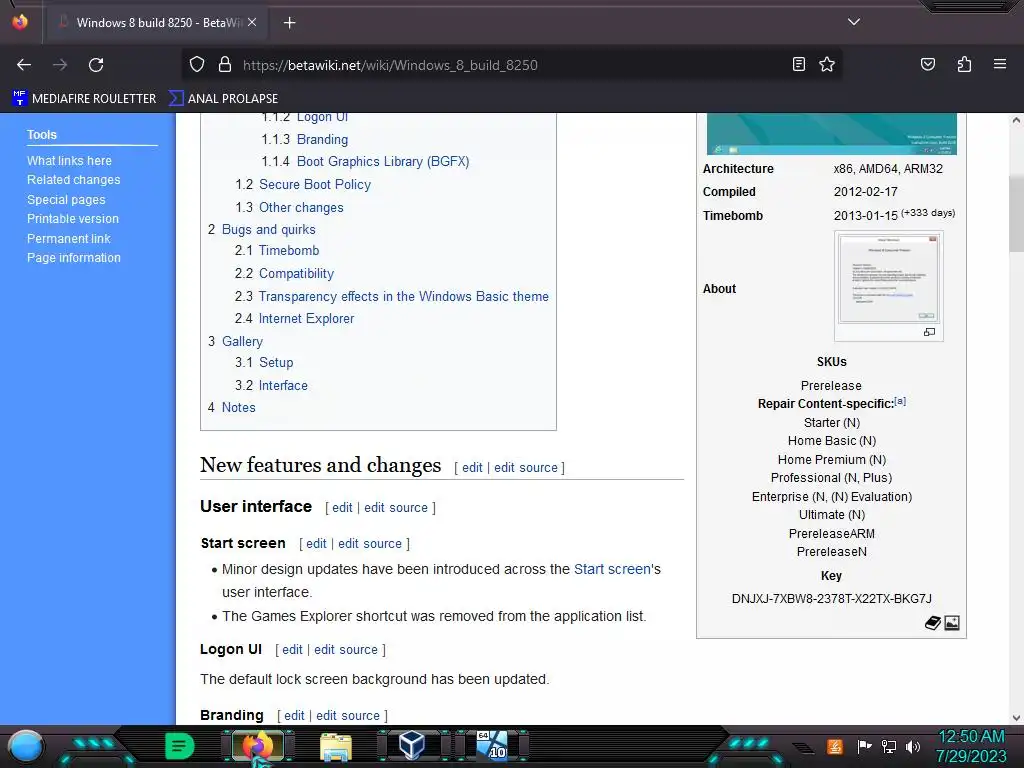Go to Special pages link
The height and width of the screenshot is (768, 1024).
[x=66, y=200]
